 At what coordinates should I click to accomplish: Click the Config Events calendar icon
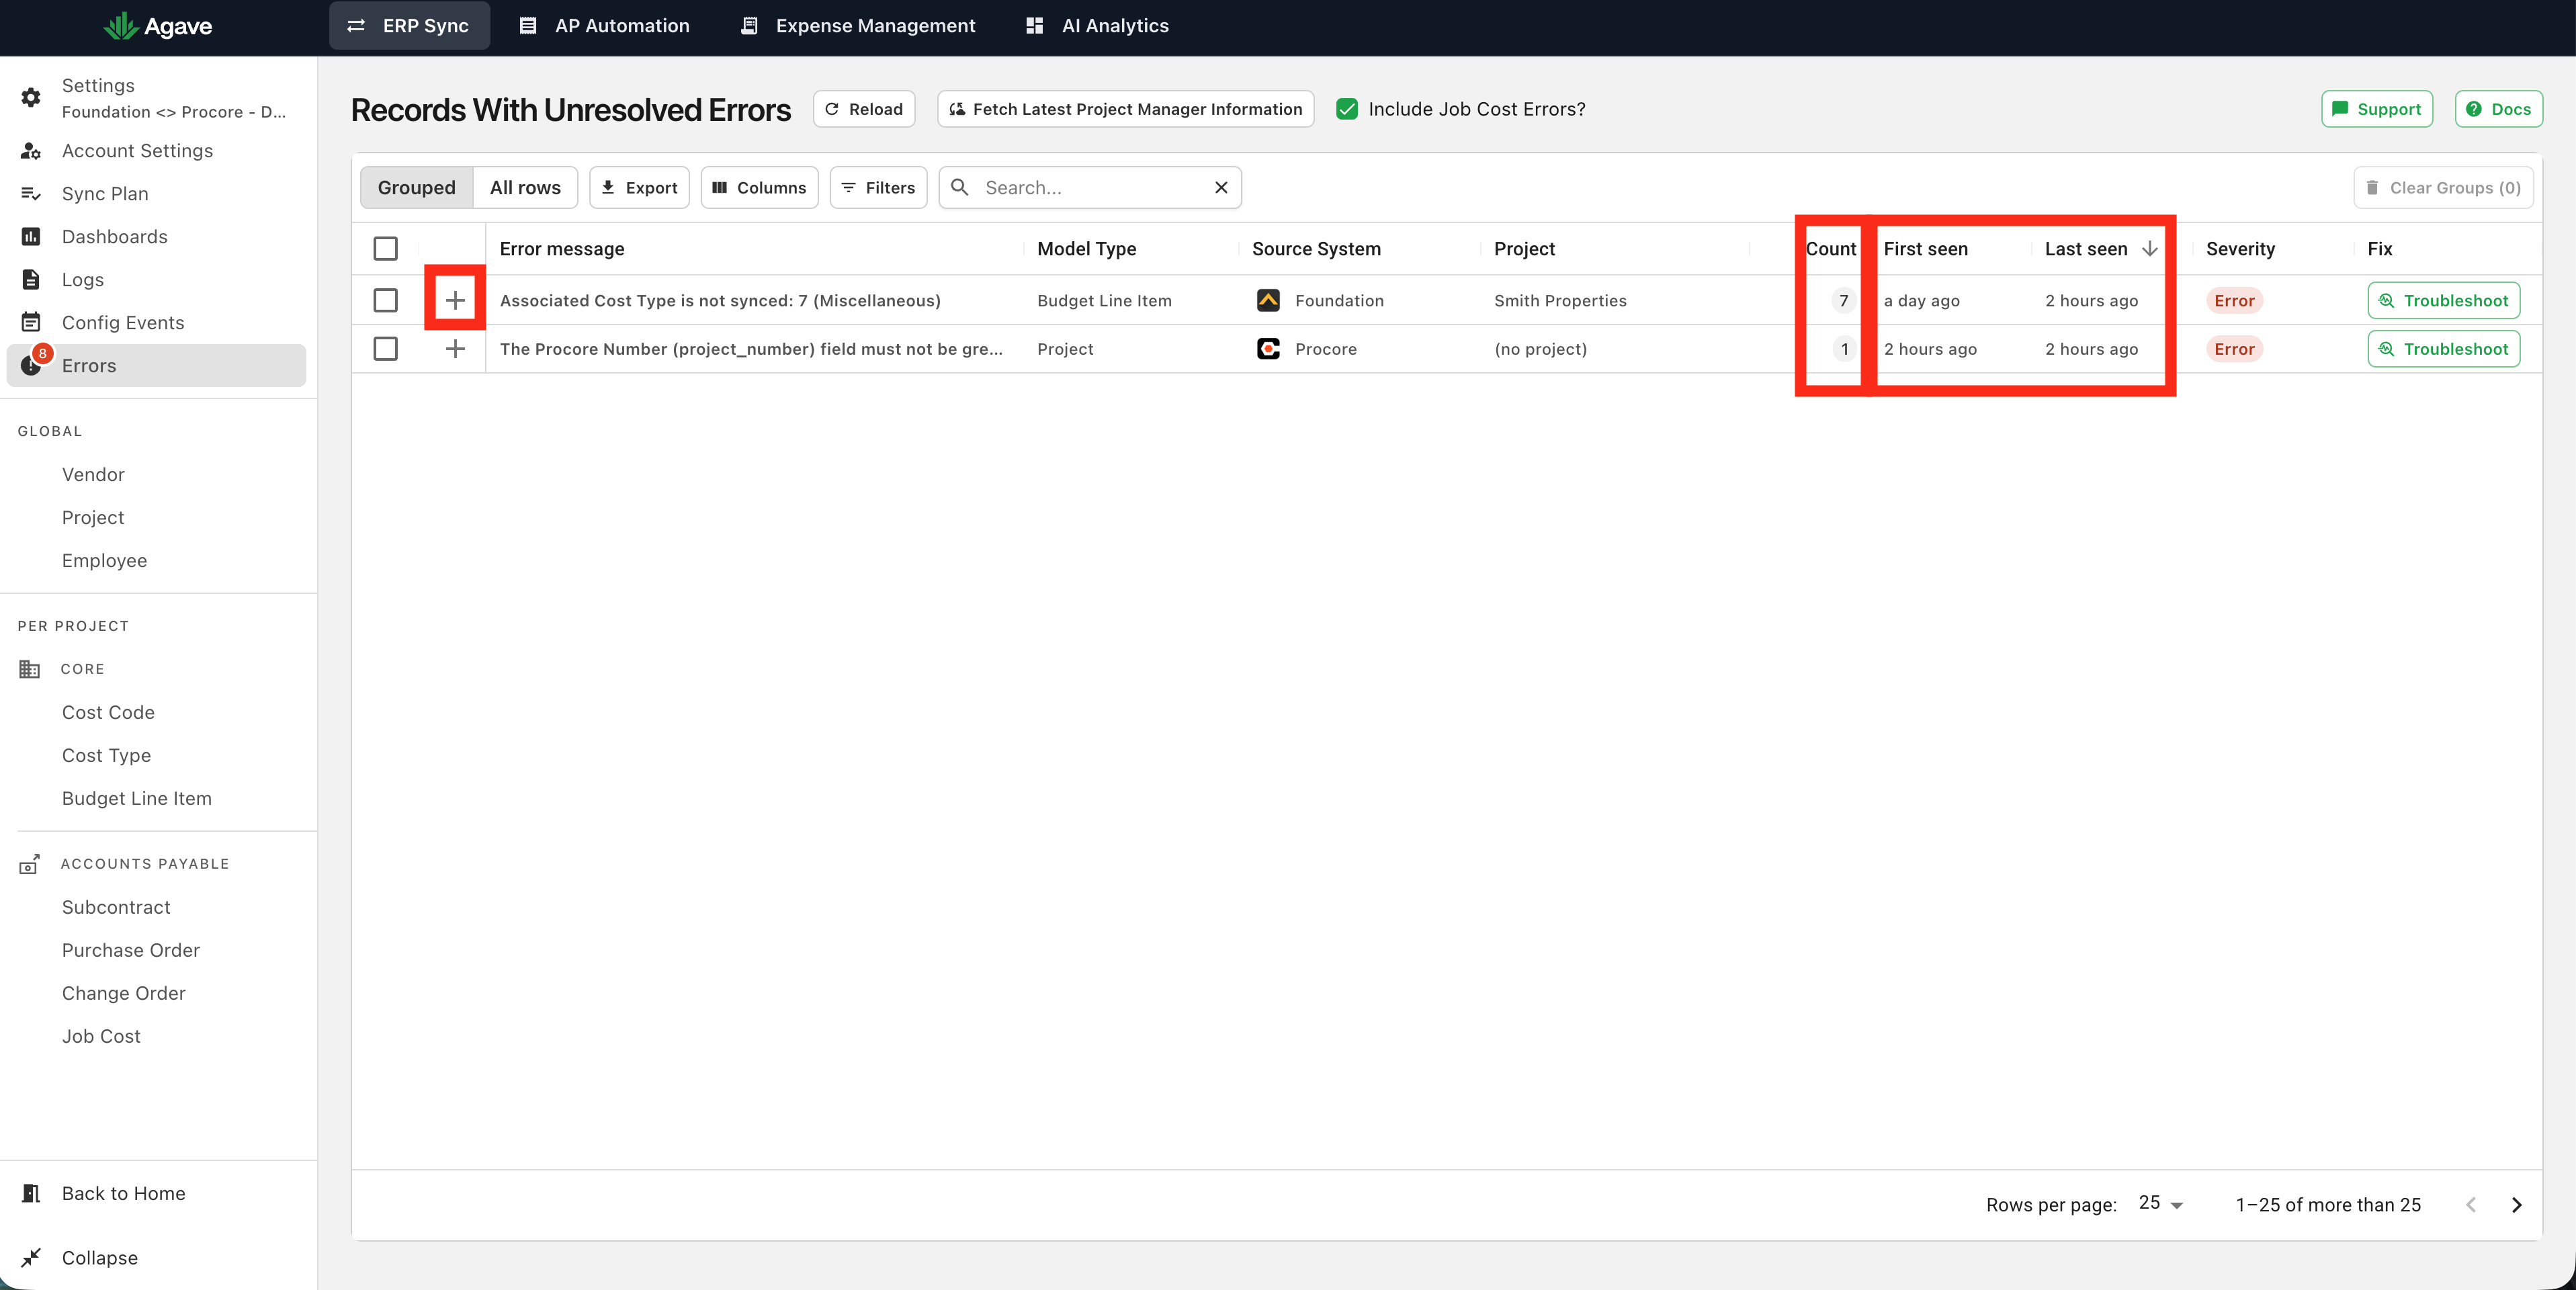(x=31, y=323)
